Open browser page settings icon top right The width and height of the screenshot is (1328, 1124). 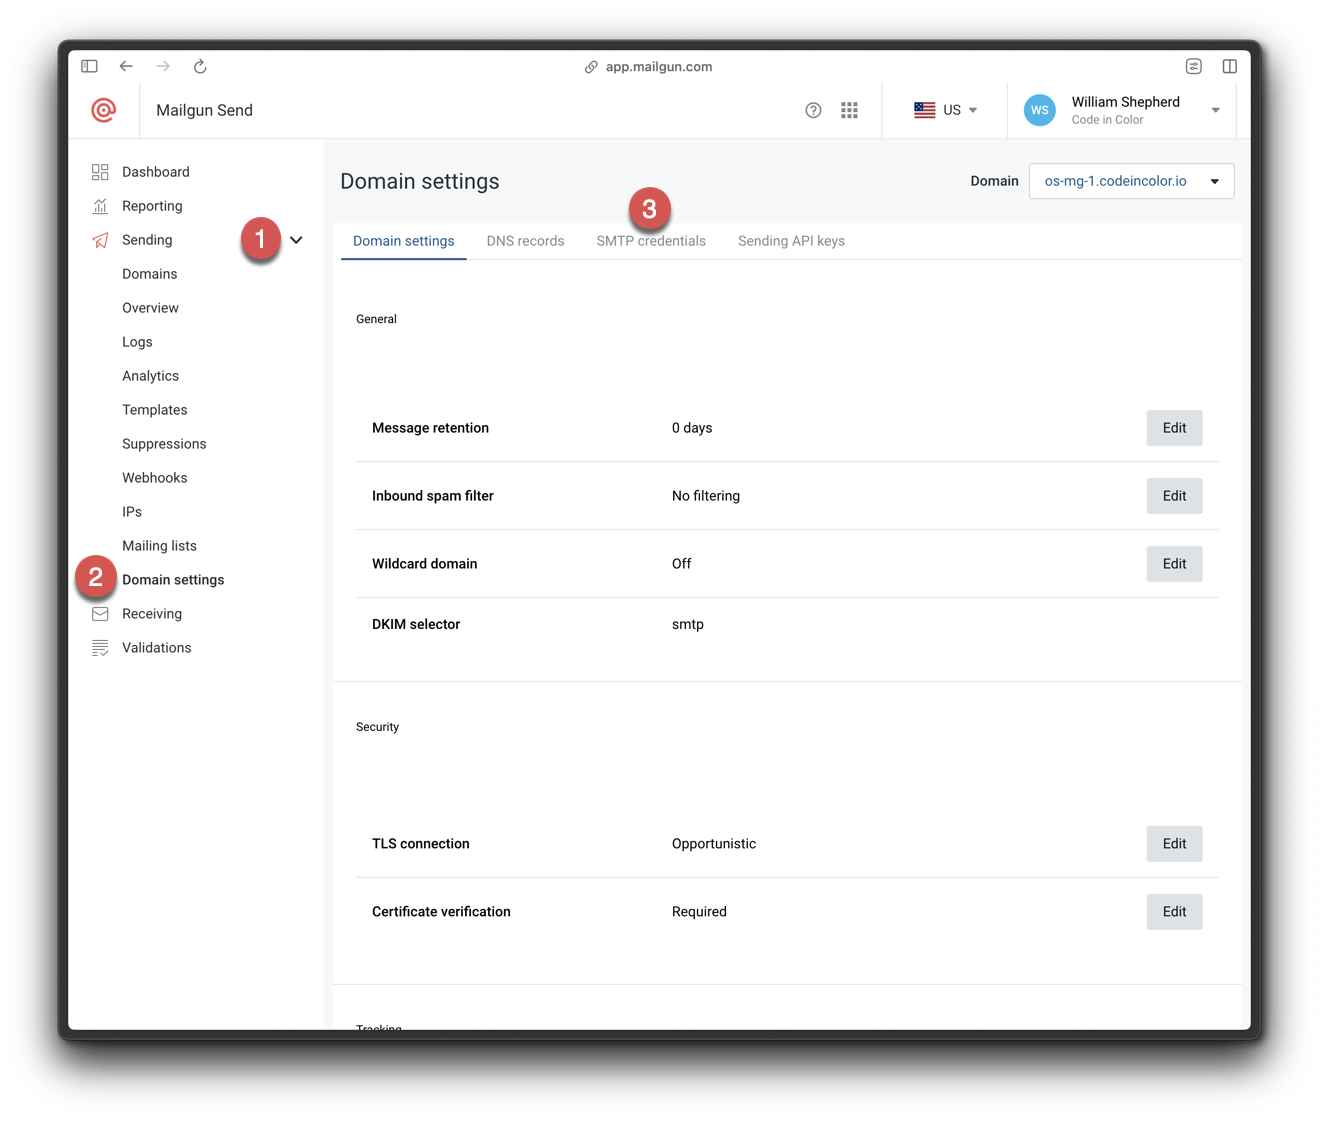click(1194, 66)
